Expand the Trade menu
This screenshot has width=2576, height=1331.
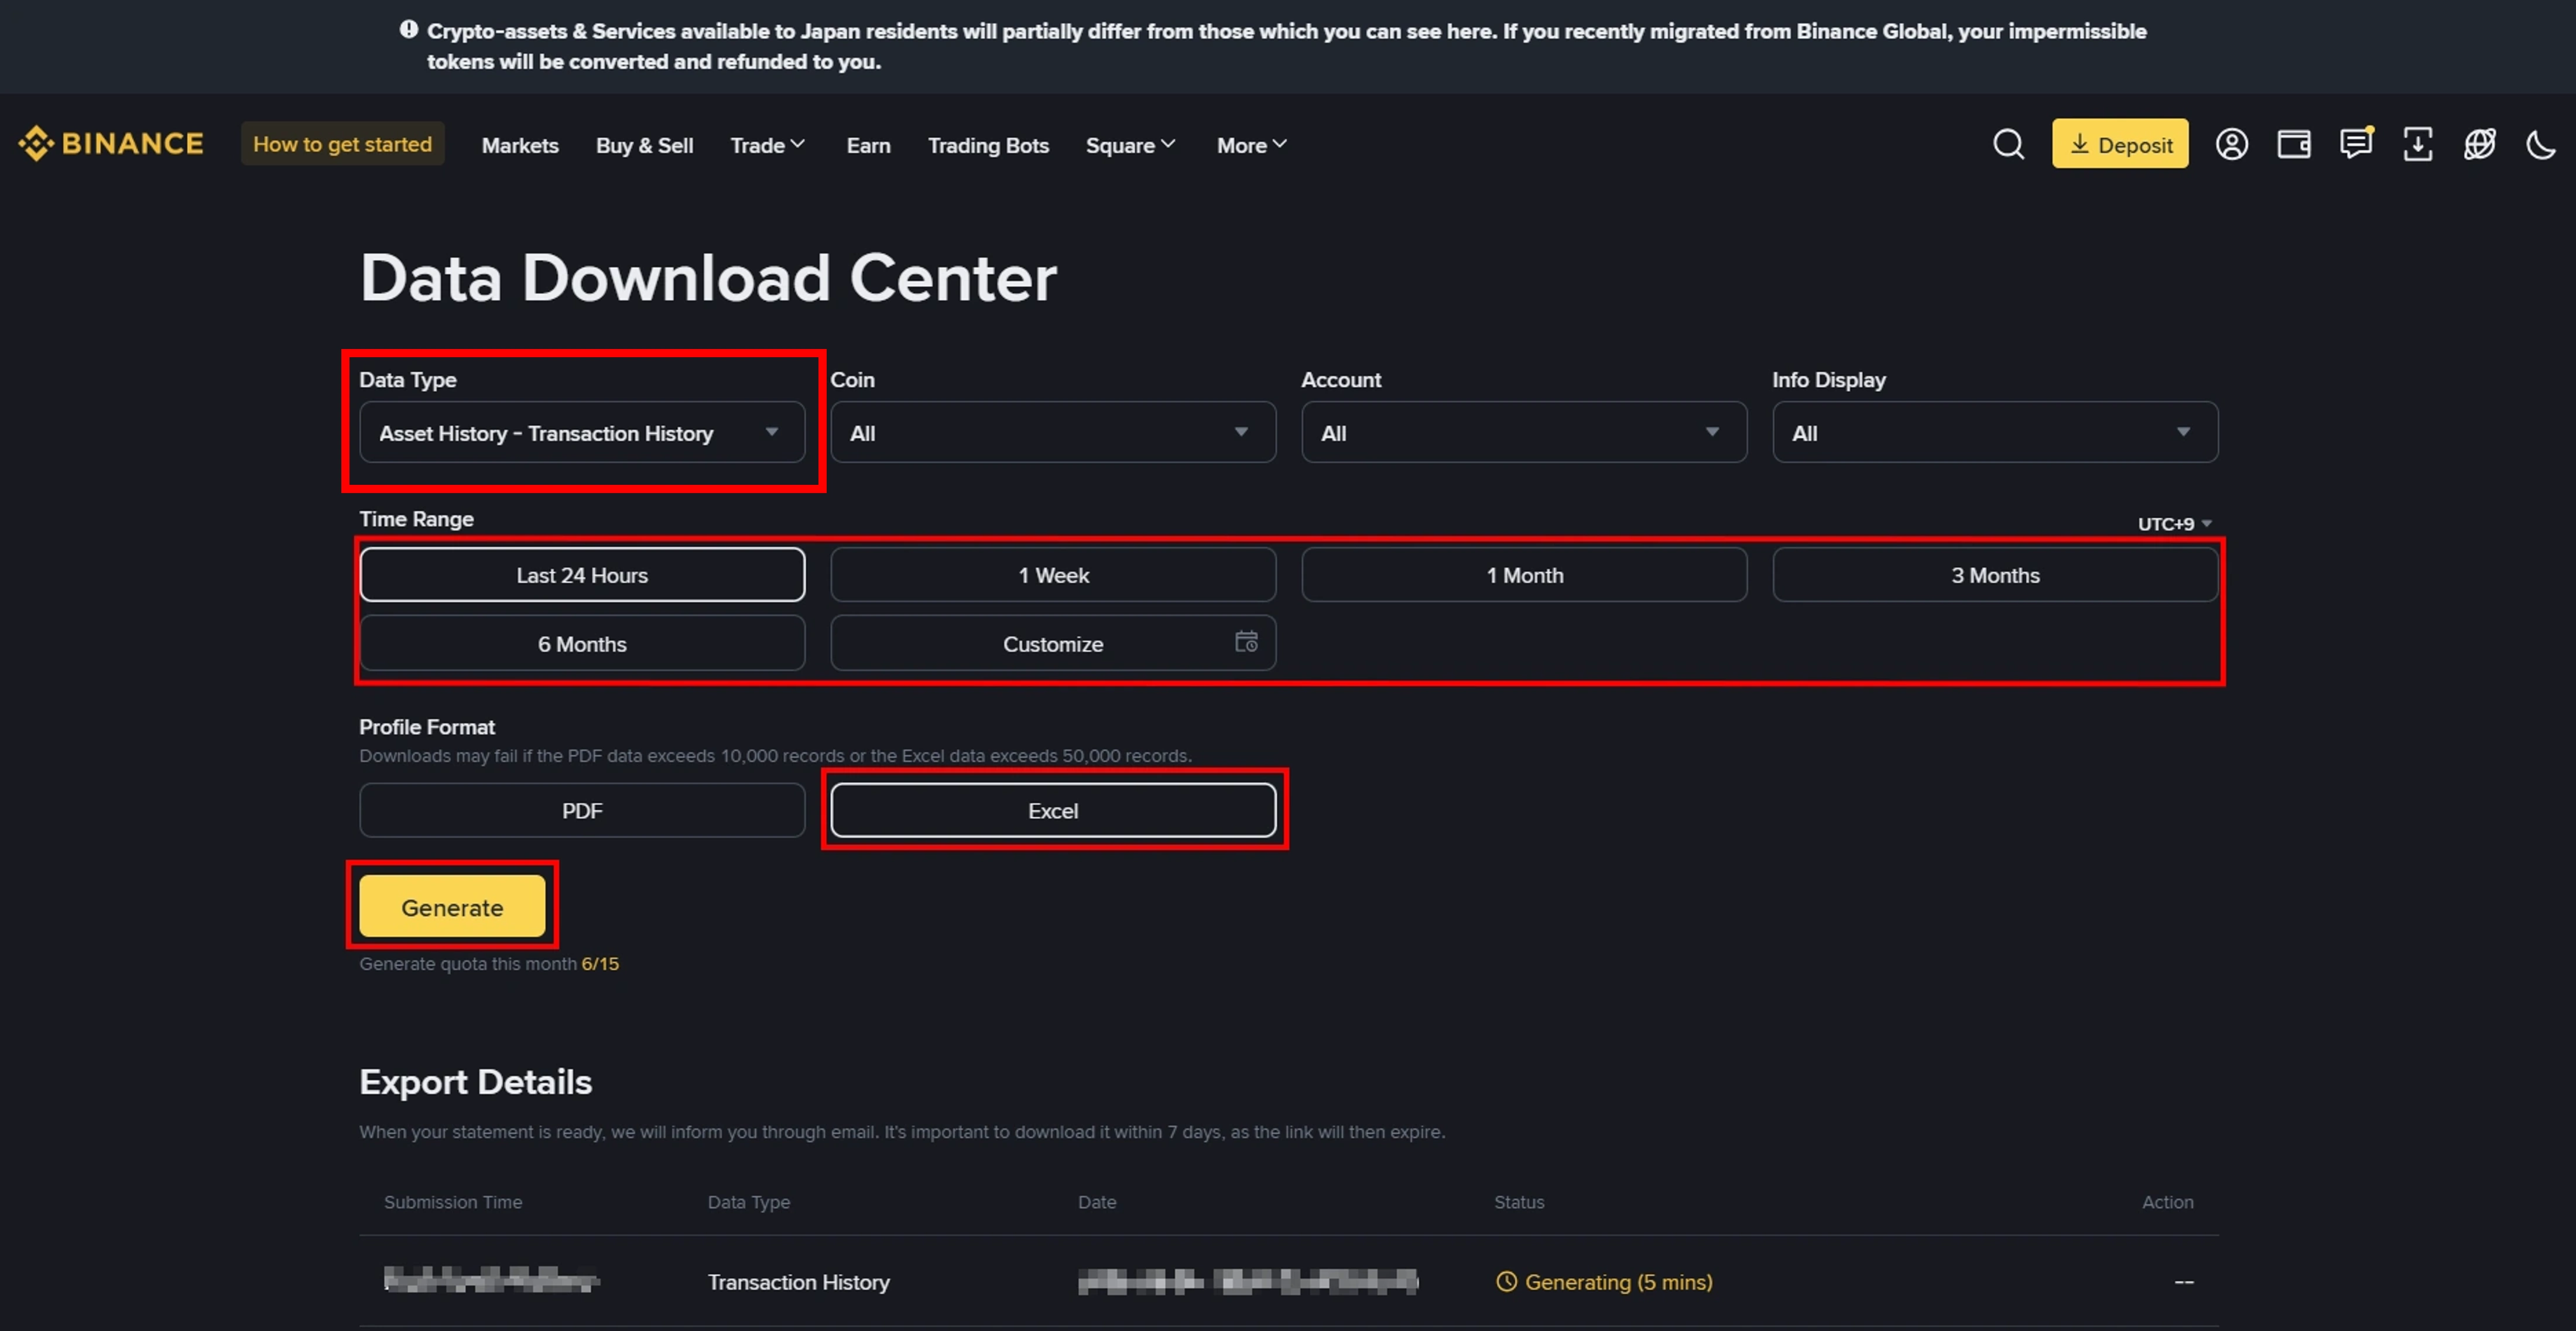(767, 145)
